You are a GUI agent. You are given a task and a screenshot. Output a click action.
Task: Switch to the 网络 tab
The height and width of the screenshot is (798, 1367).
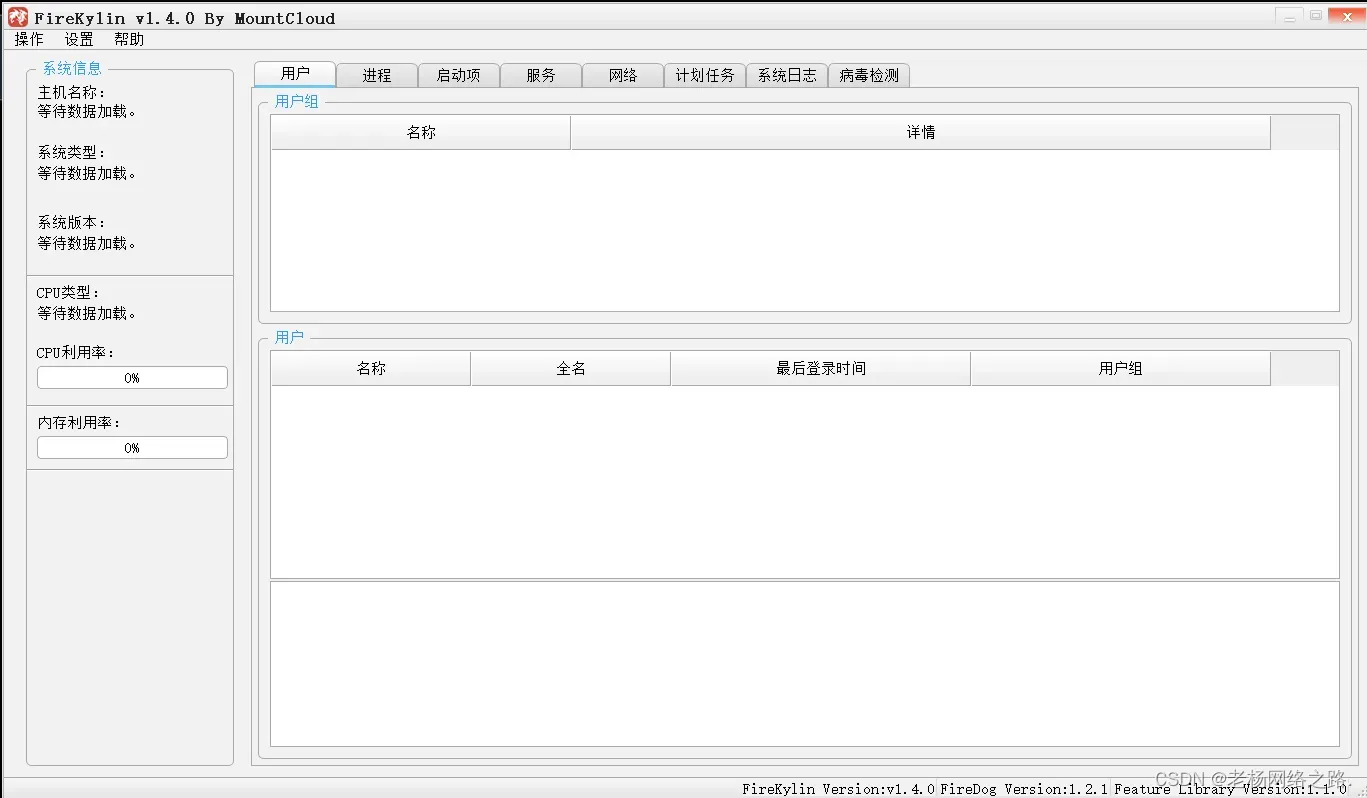[623, 75]
